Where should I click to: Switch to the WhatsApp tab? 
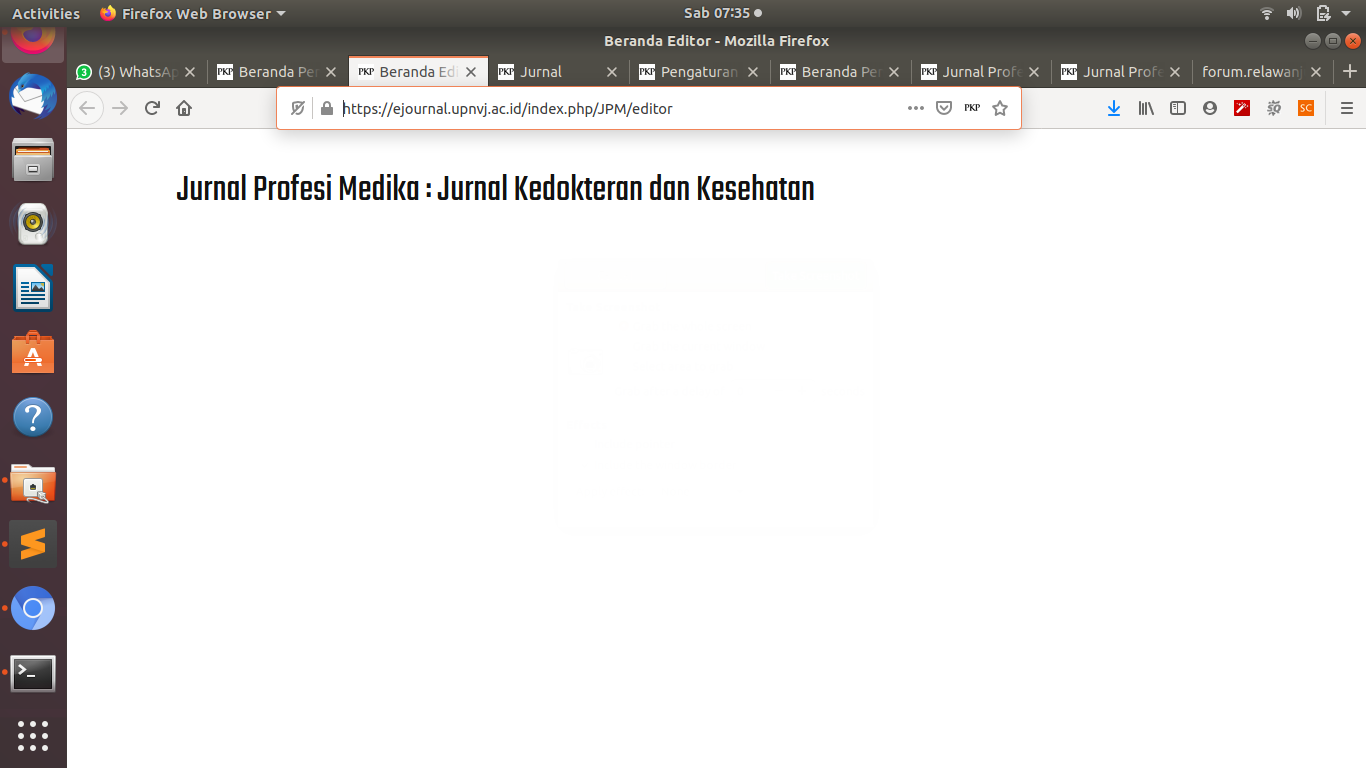pos(130,72)
